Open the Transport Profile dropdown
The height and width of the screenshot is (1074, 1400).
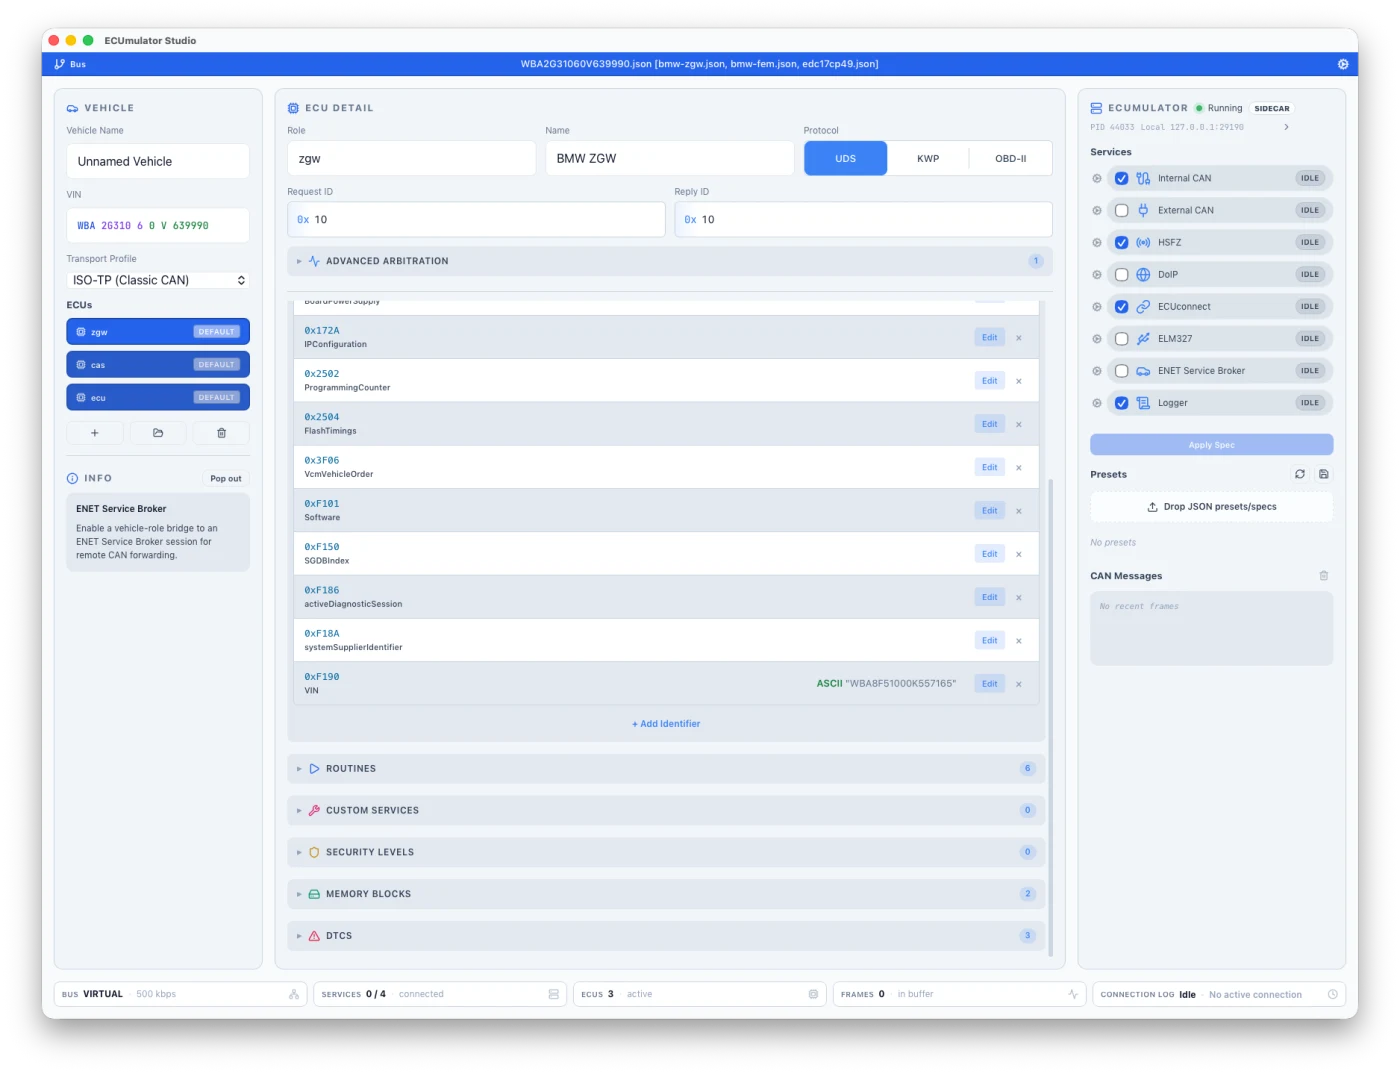click(157, 280)
